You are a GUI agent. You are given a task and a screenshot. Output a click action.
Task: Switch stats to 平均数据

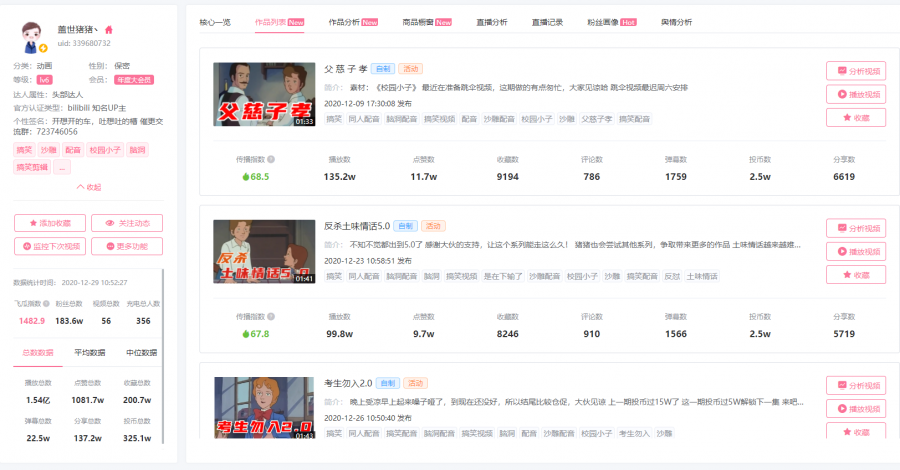tap(90, 352)
